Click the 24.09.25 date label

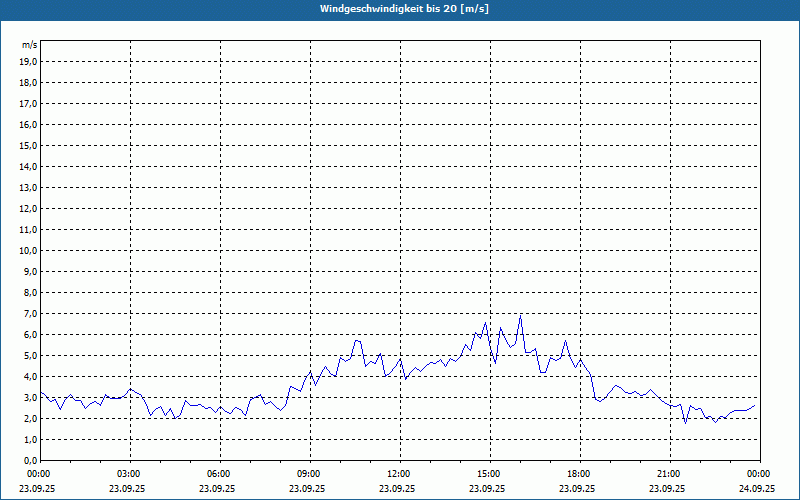[x=757, y=489]
